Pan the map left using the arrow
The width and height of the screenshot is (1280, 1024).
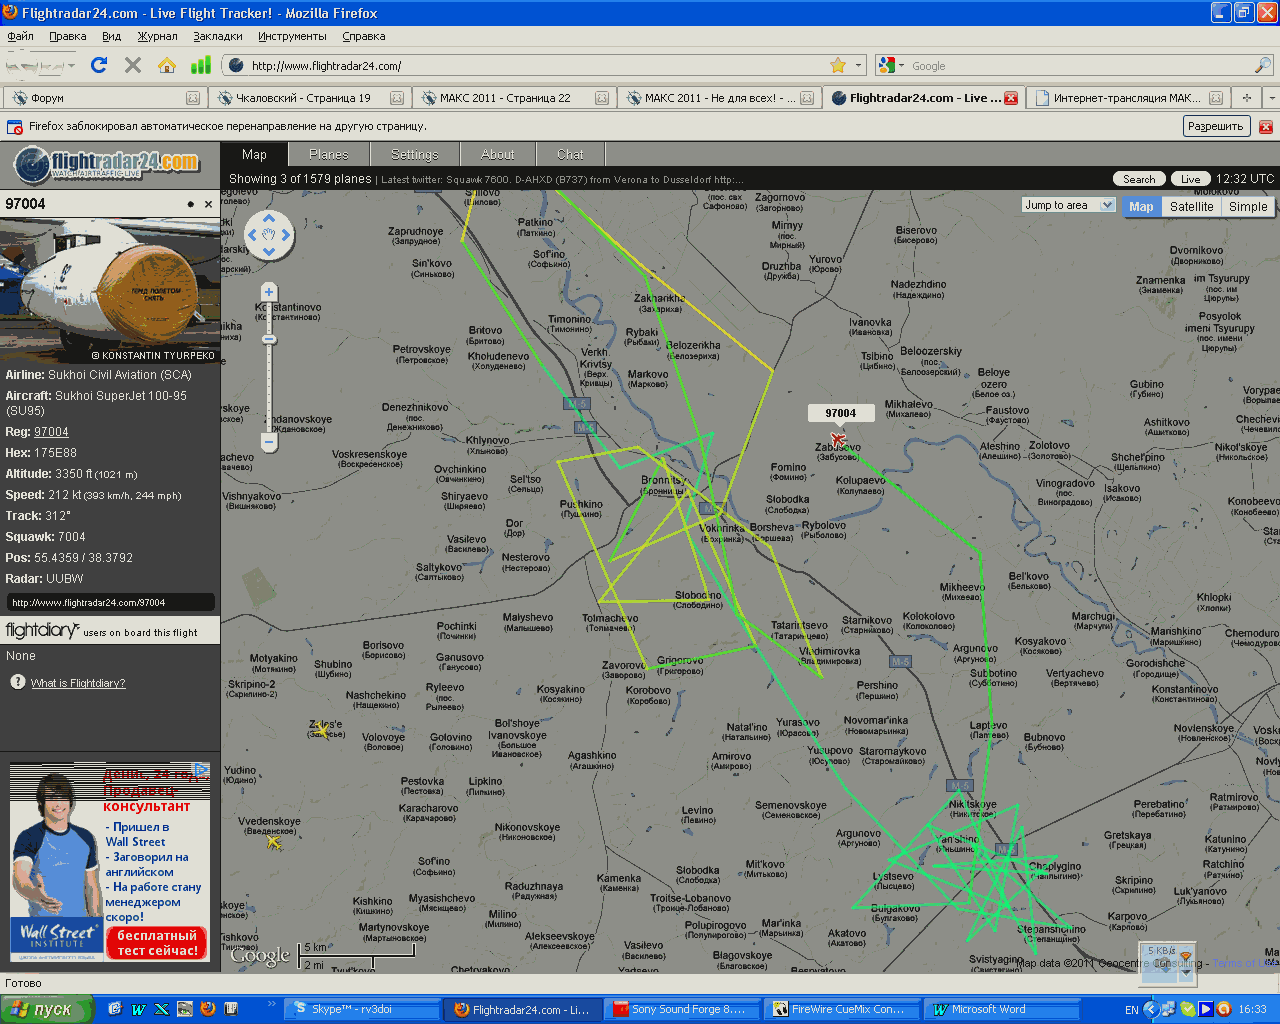[x=253, y=236]
